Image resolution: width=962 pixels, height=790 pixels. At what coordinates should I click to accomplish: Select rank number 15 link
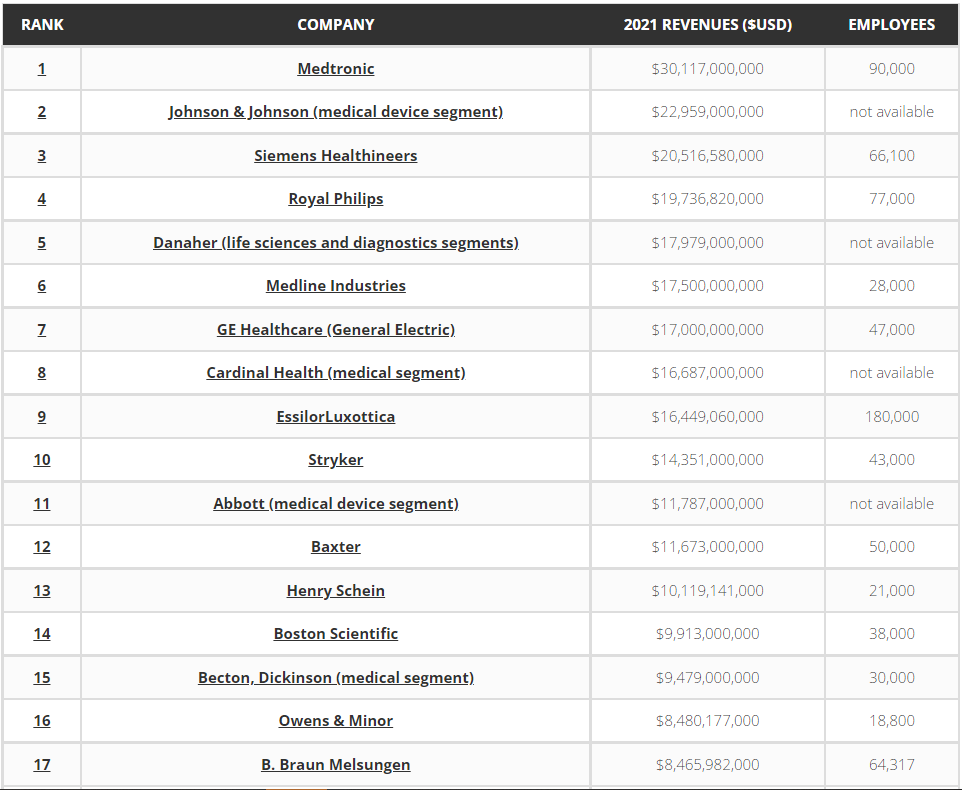coord(42,678)
